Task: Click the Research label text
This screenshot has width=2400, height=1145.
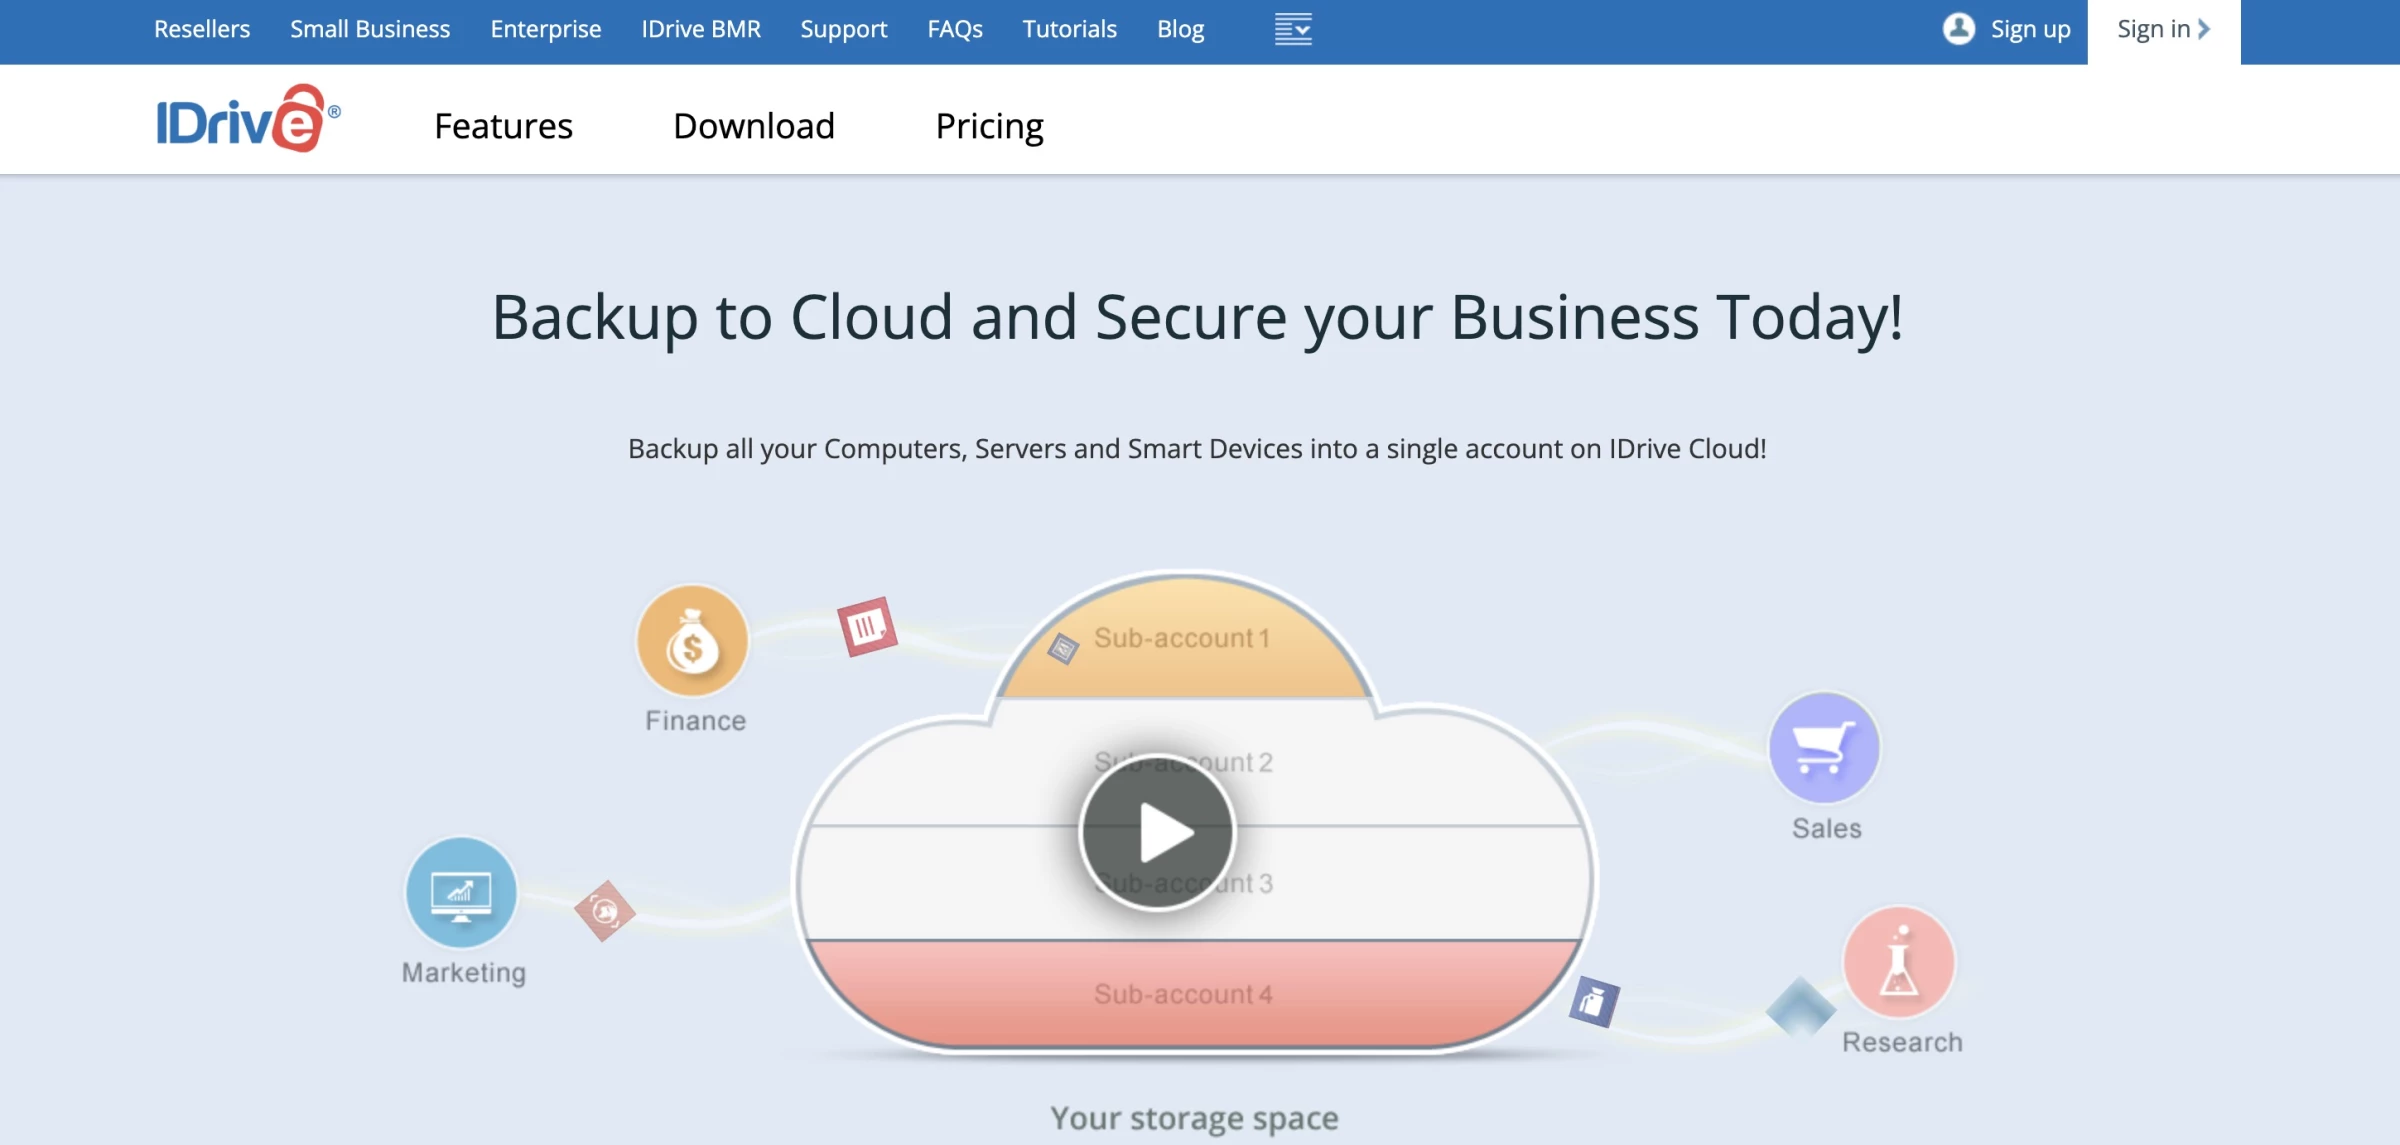Action: 1902,1042
